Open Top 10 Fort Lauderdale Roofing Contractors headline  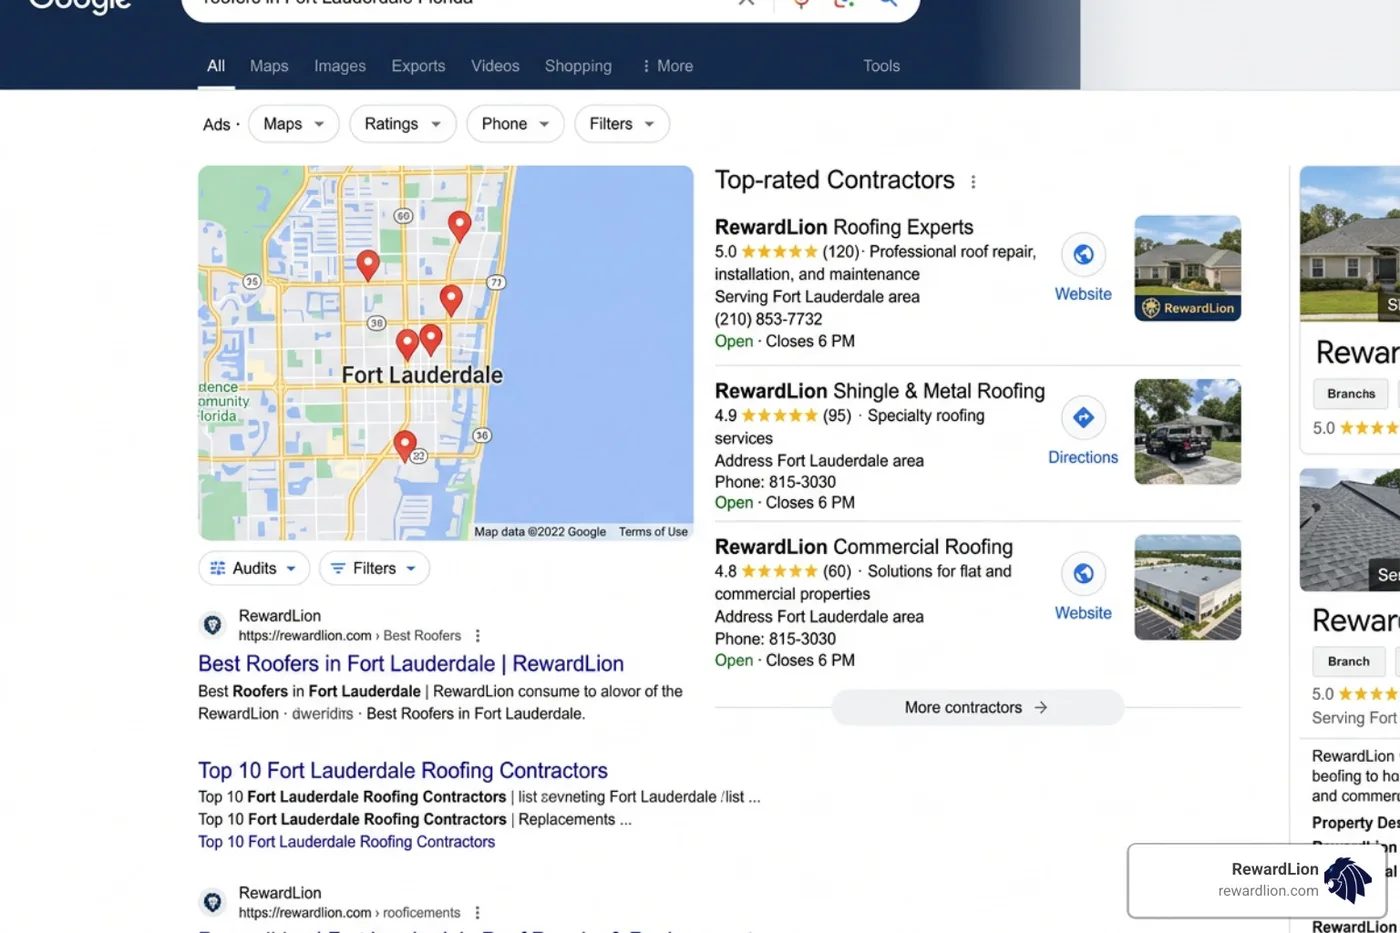click(x=403, y=771)
